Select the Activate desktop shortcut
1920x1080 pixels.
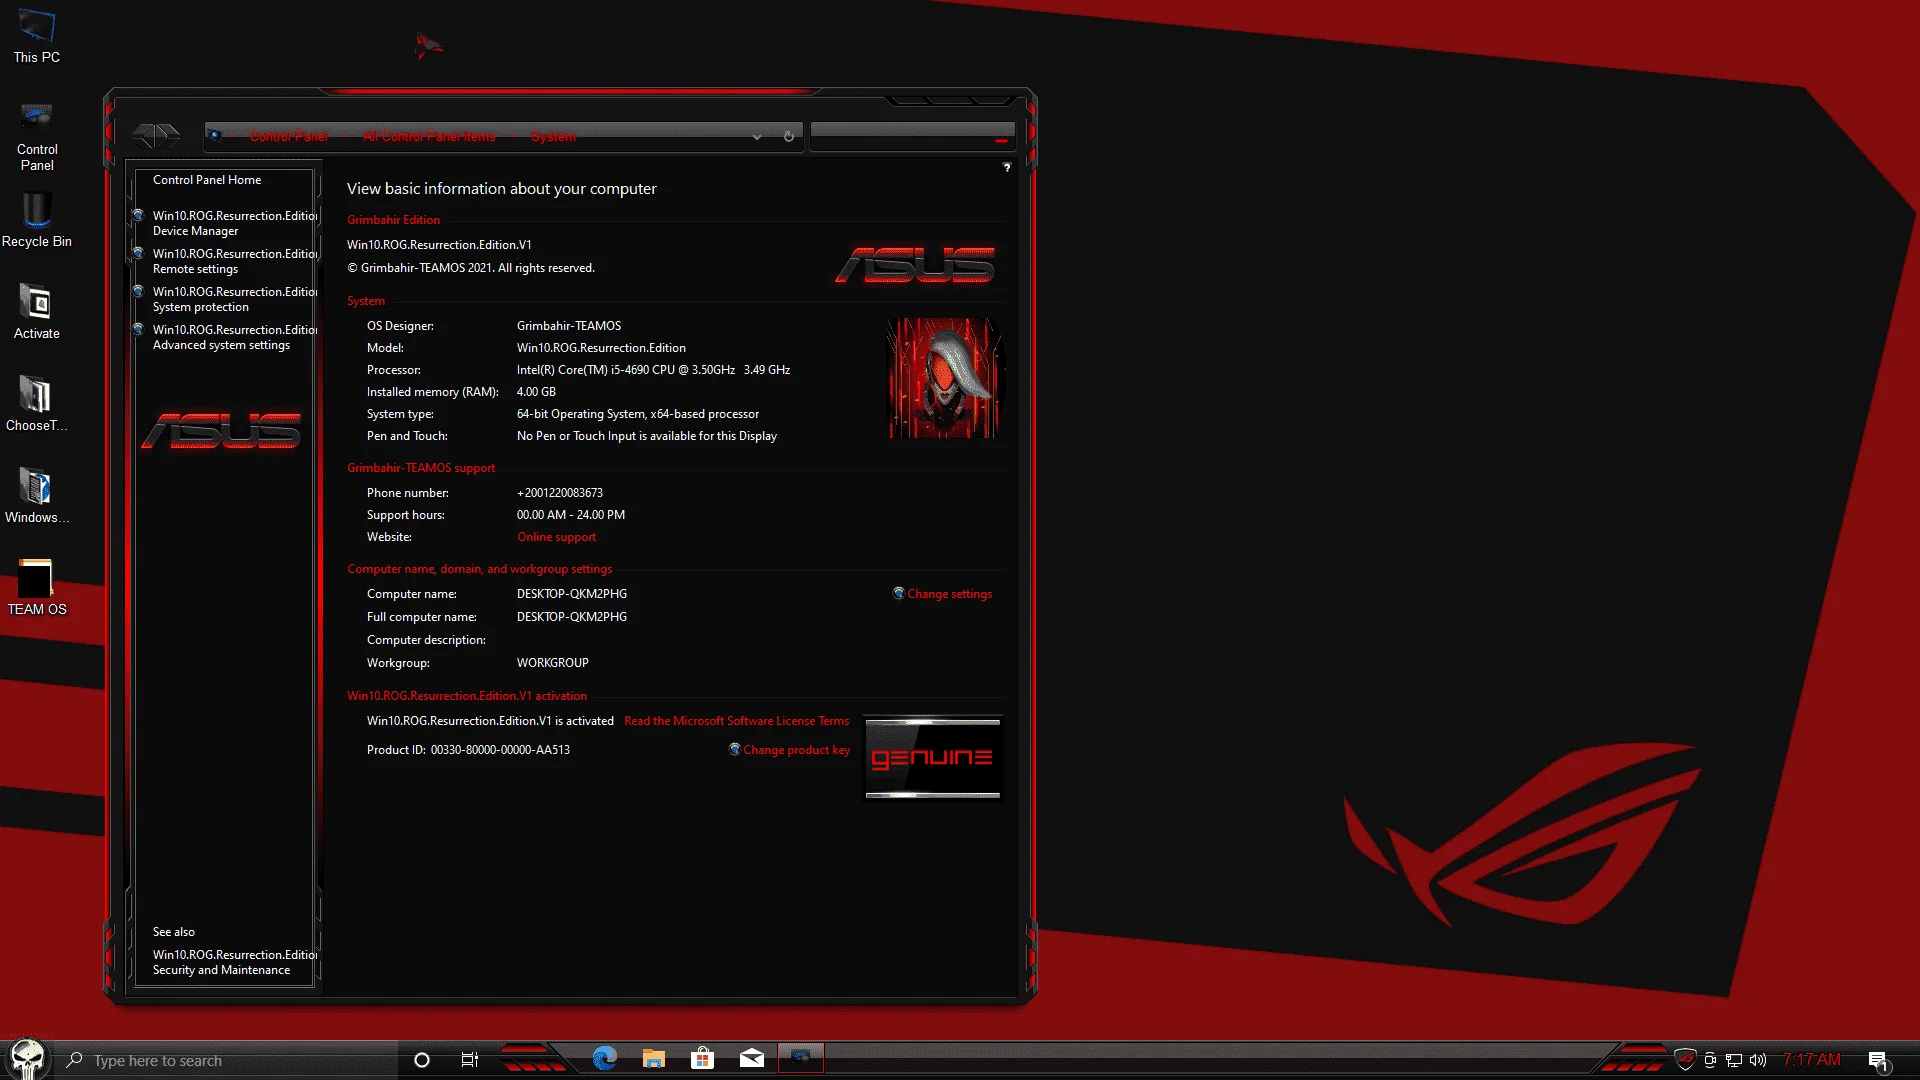[x=37, y=313]
